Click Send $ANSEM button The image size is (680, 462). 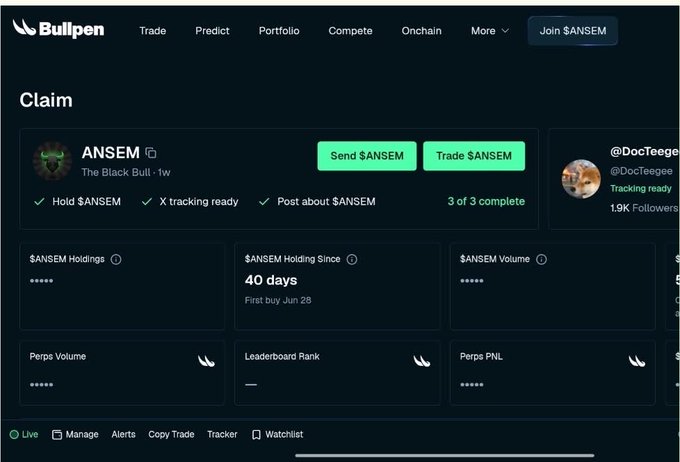[x=367, y=156]
